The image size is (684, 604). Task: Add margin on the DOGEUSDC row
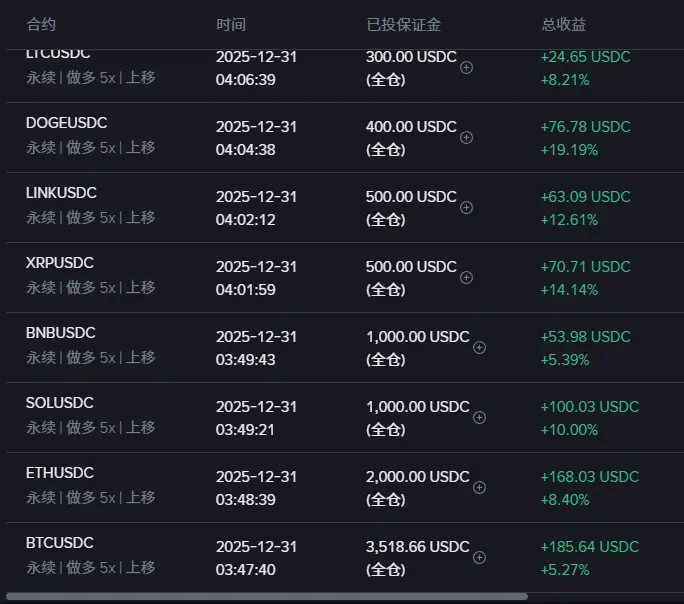(466, 137)
